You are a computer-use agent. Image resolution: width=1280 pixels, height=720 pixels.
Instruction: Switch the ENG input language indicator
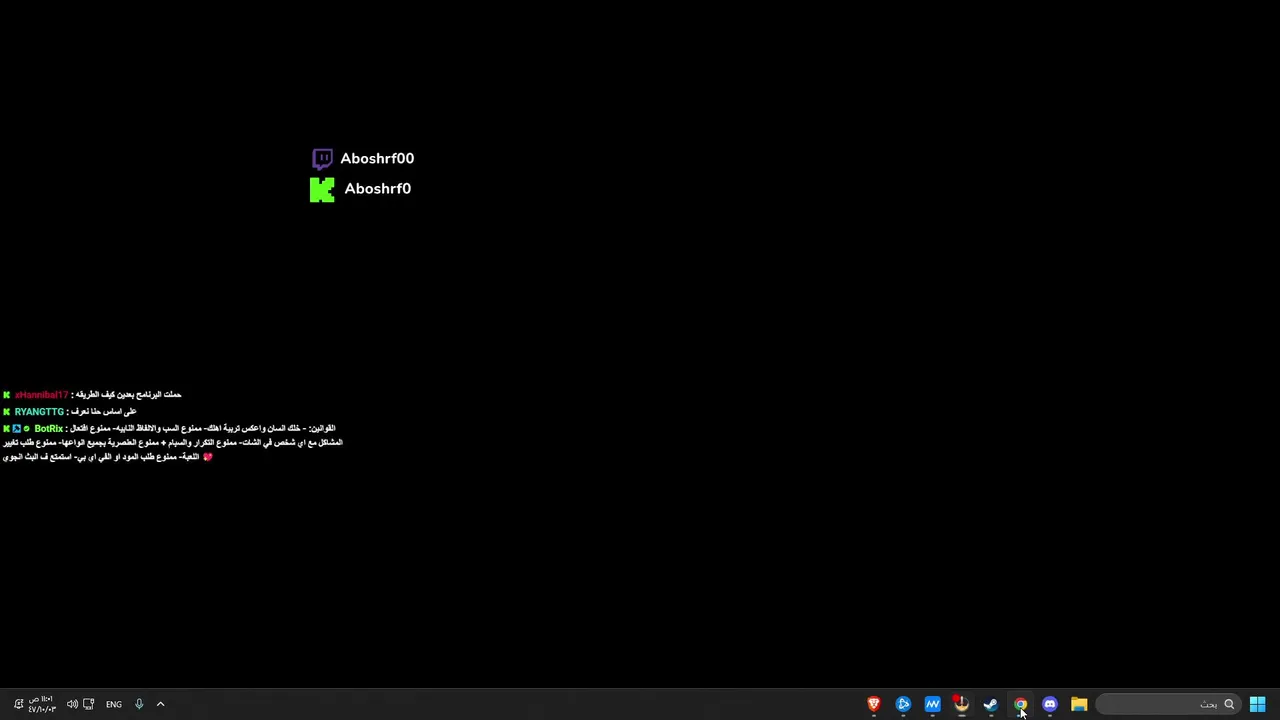point(114,704)
